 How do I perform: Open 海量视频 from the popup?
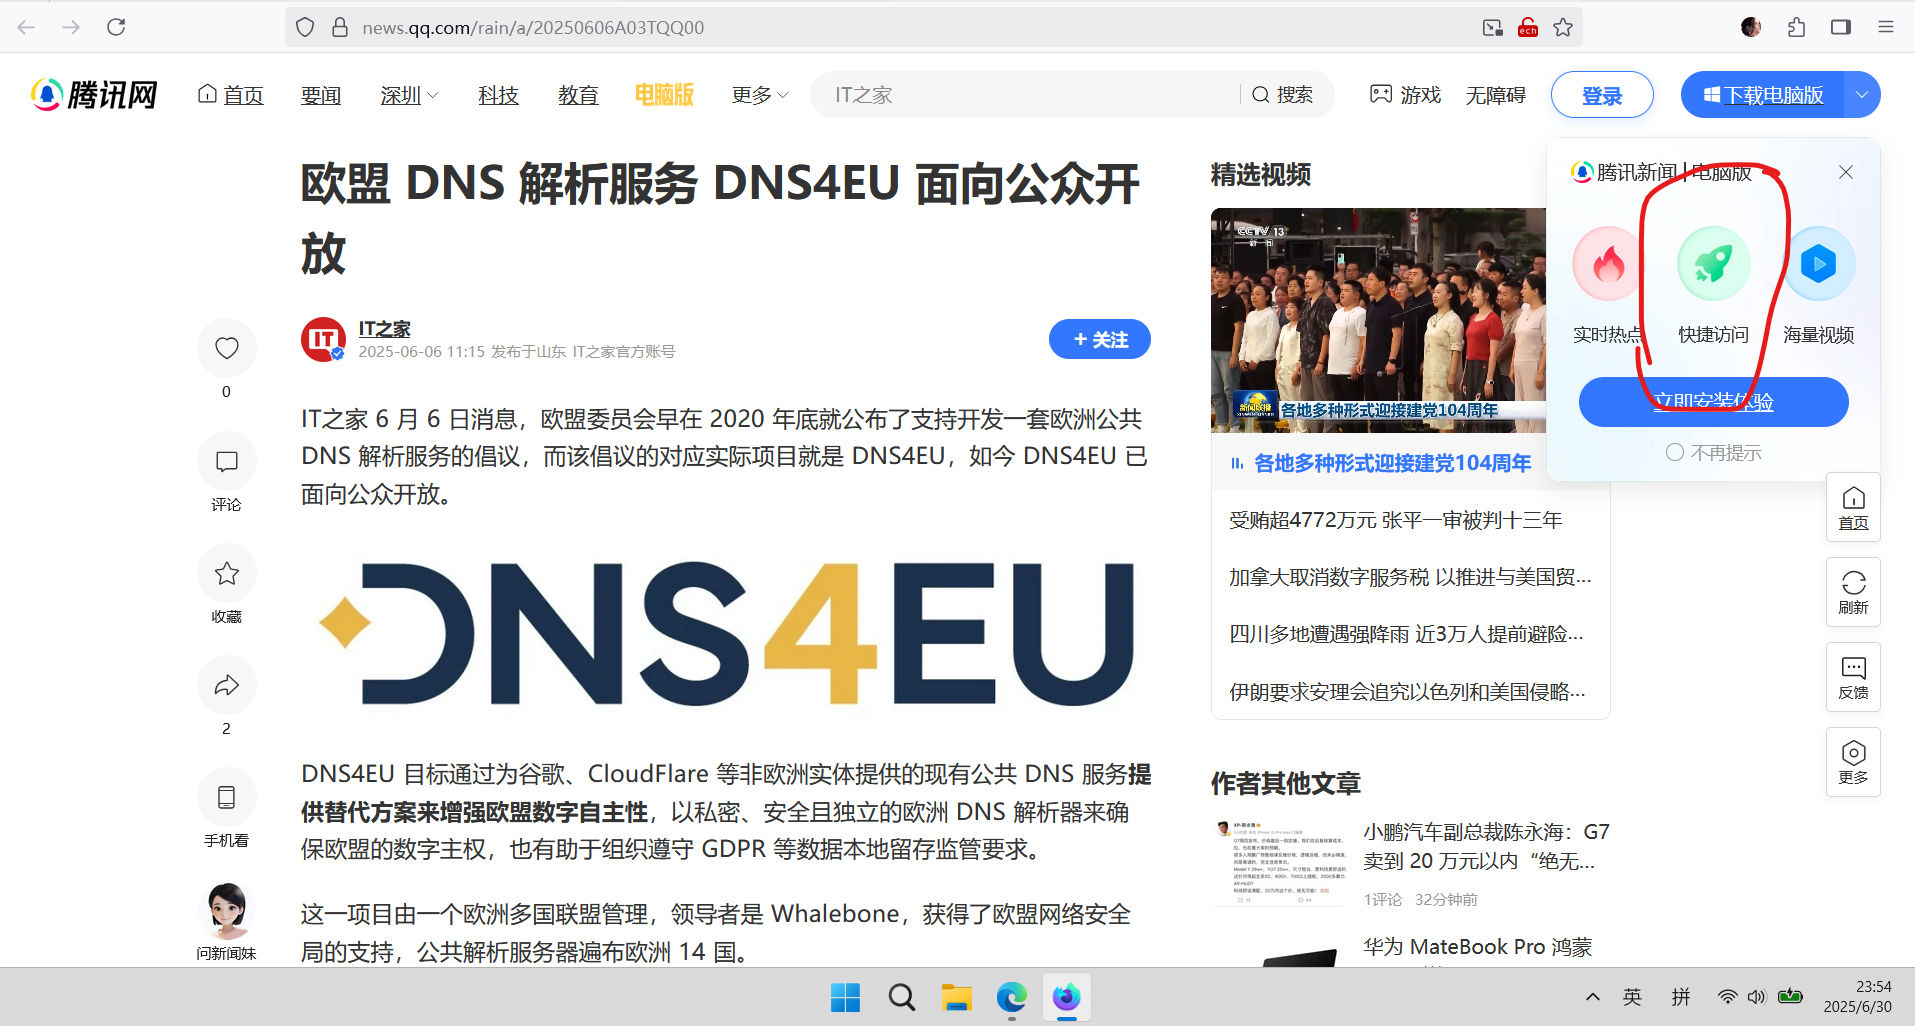tap(1819, 263)
